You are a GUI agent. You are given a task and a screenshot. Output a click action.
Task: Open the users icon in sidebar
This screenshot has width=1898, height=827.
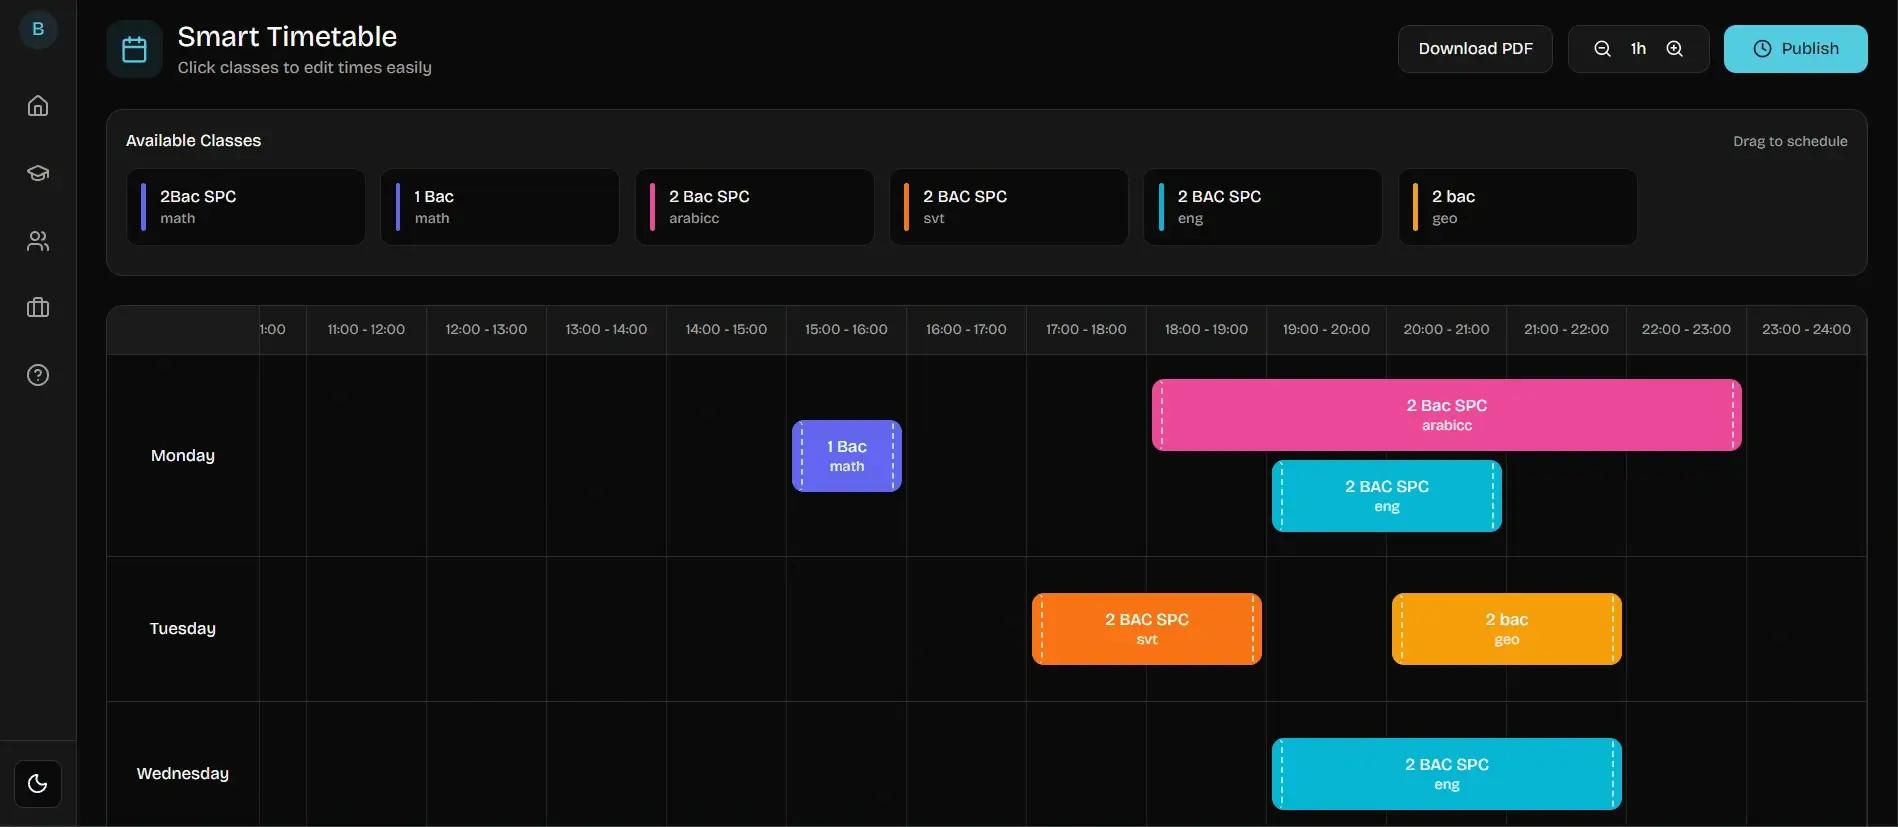pos(38,241)
